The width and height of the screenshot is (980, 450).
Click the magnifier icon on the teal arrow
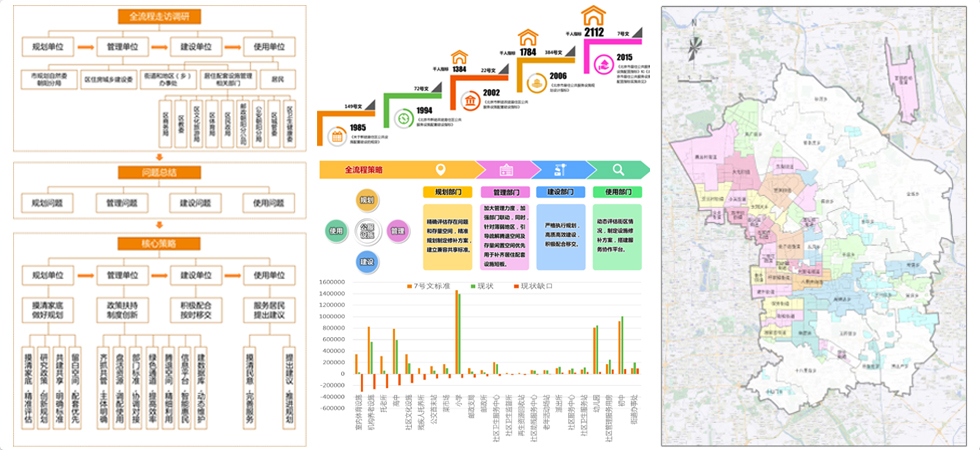[620, 170]
